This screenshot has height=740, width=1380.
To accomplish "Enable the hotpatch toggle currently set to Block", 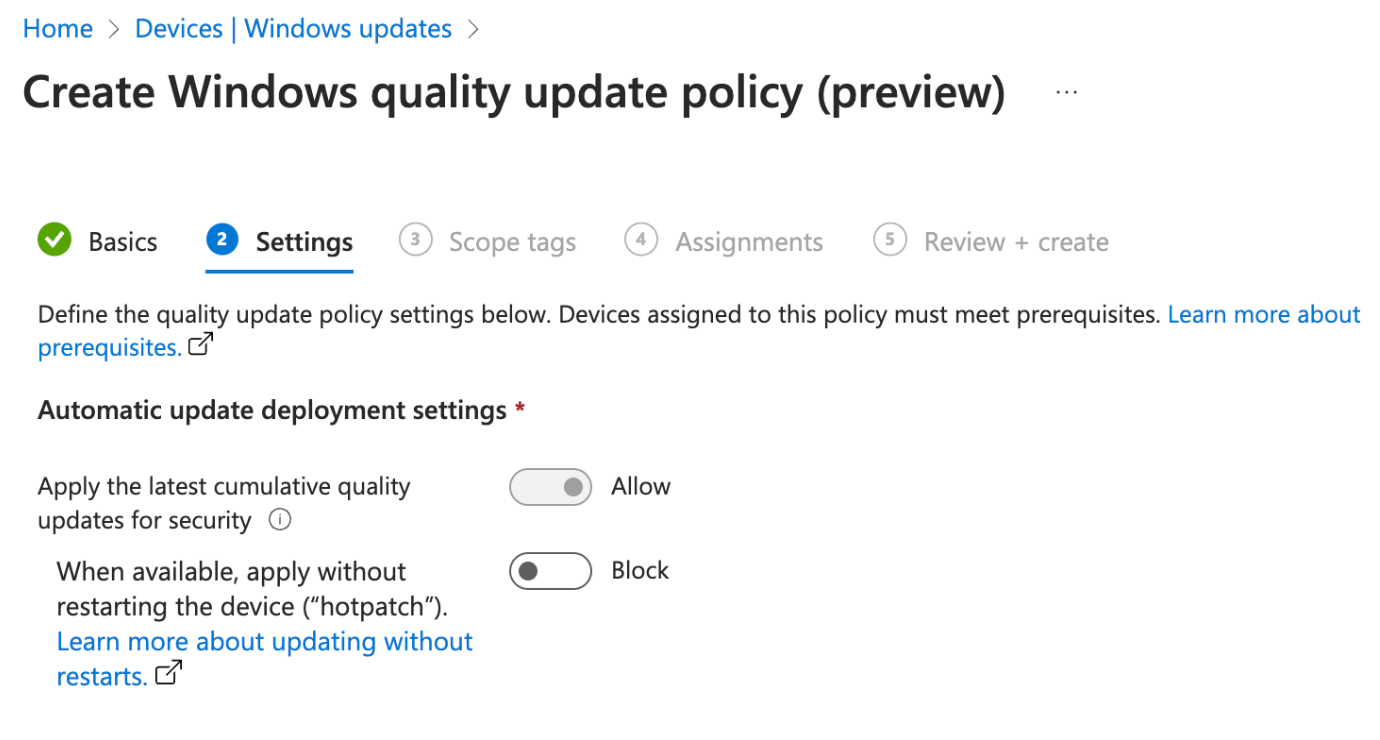I will (551, 571).
